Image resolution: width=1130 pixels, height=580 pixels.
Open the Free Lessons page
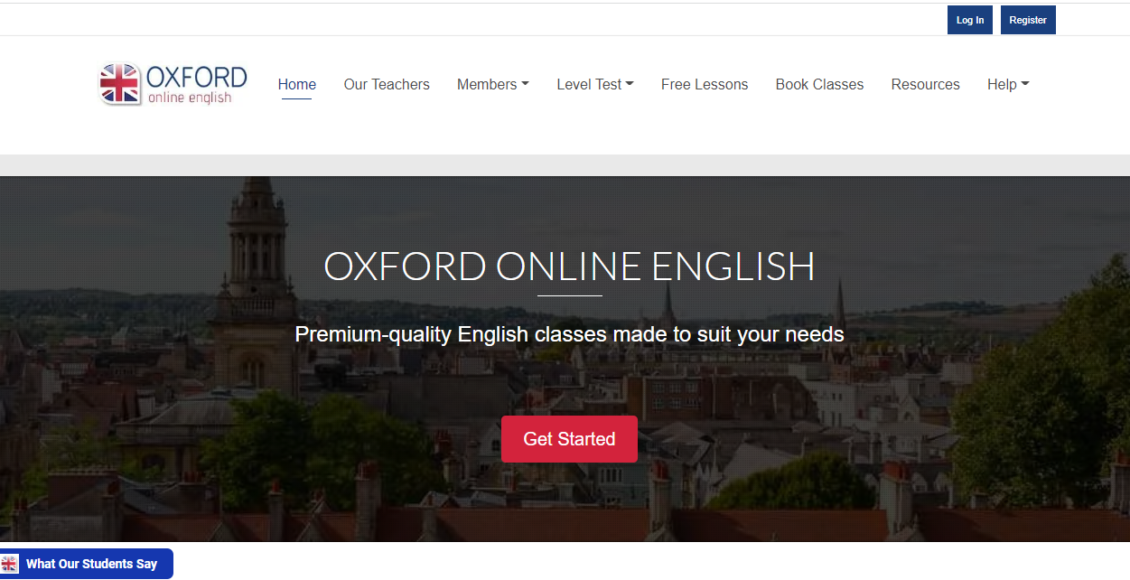click(x=704, y=84)
